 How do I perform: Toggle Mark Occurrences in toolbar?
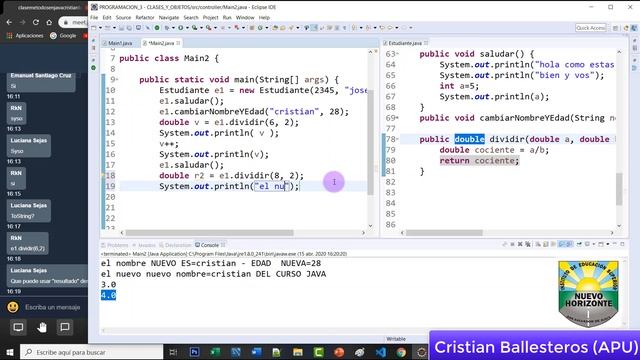click(x=314, y=28)
